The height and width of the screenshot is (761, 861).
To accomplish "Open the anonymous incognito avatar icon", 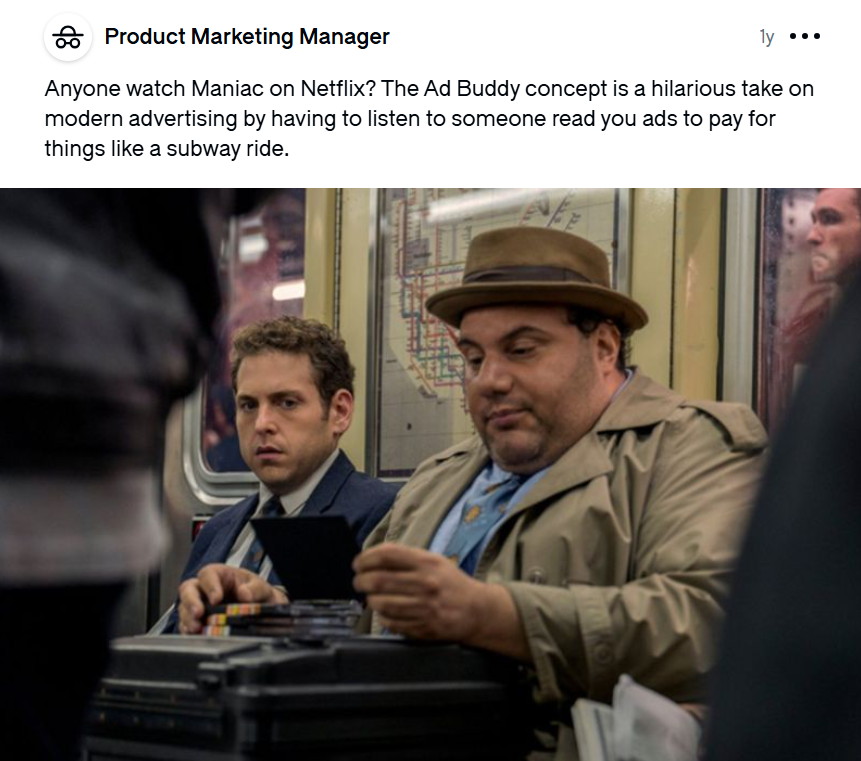I will click(68, 37).
